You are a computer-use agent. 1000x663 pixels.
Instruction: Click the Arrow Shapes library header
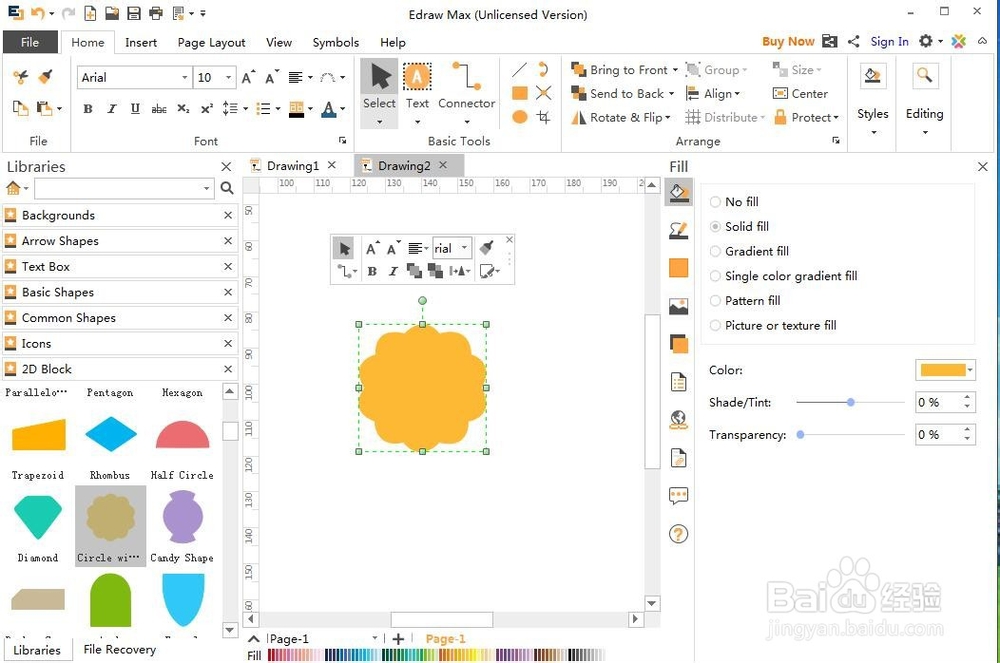click(120, 241)
